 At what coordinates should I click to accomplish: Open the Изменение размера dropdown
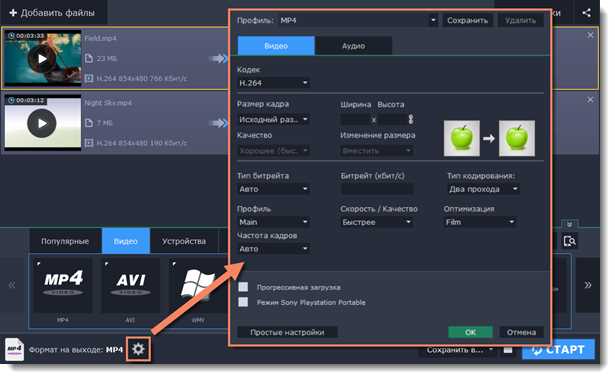point(377,151)
